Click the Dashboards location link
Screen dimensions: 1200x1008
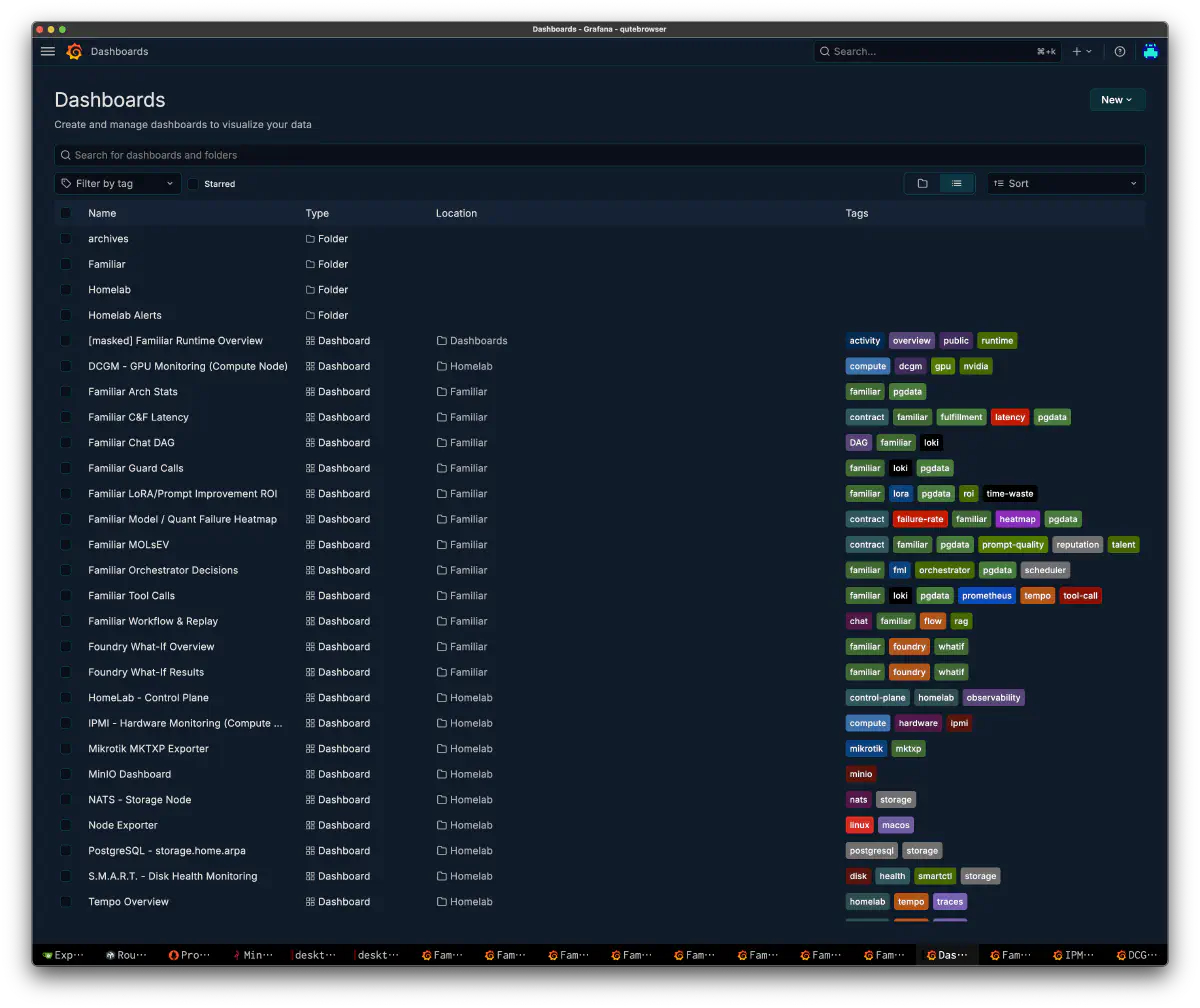pos(479,341)
